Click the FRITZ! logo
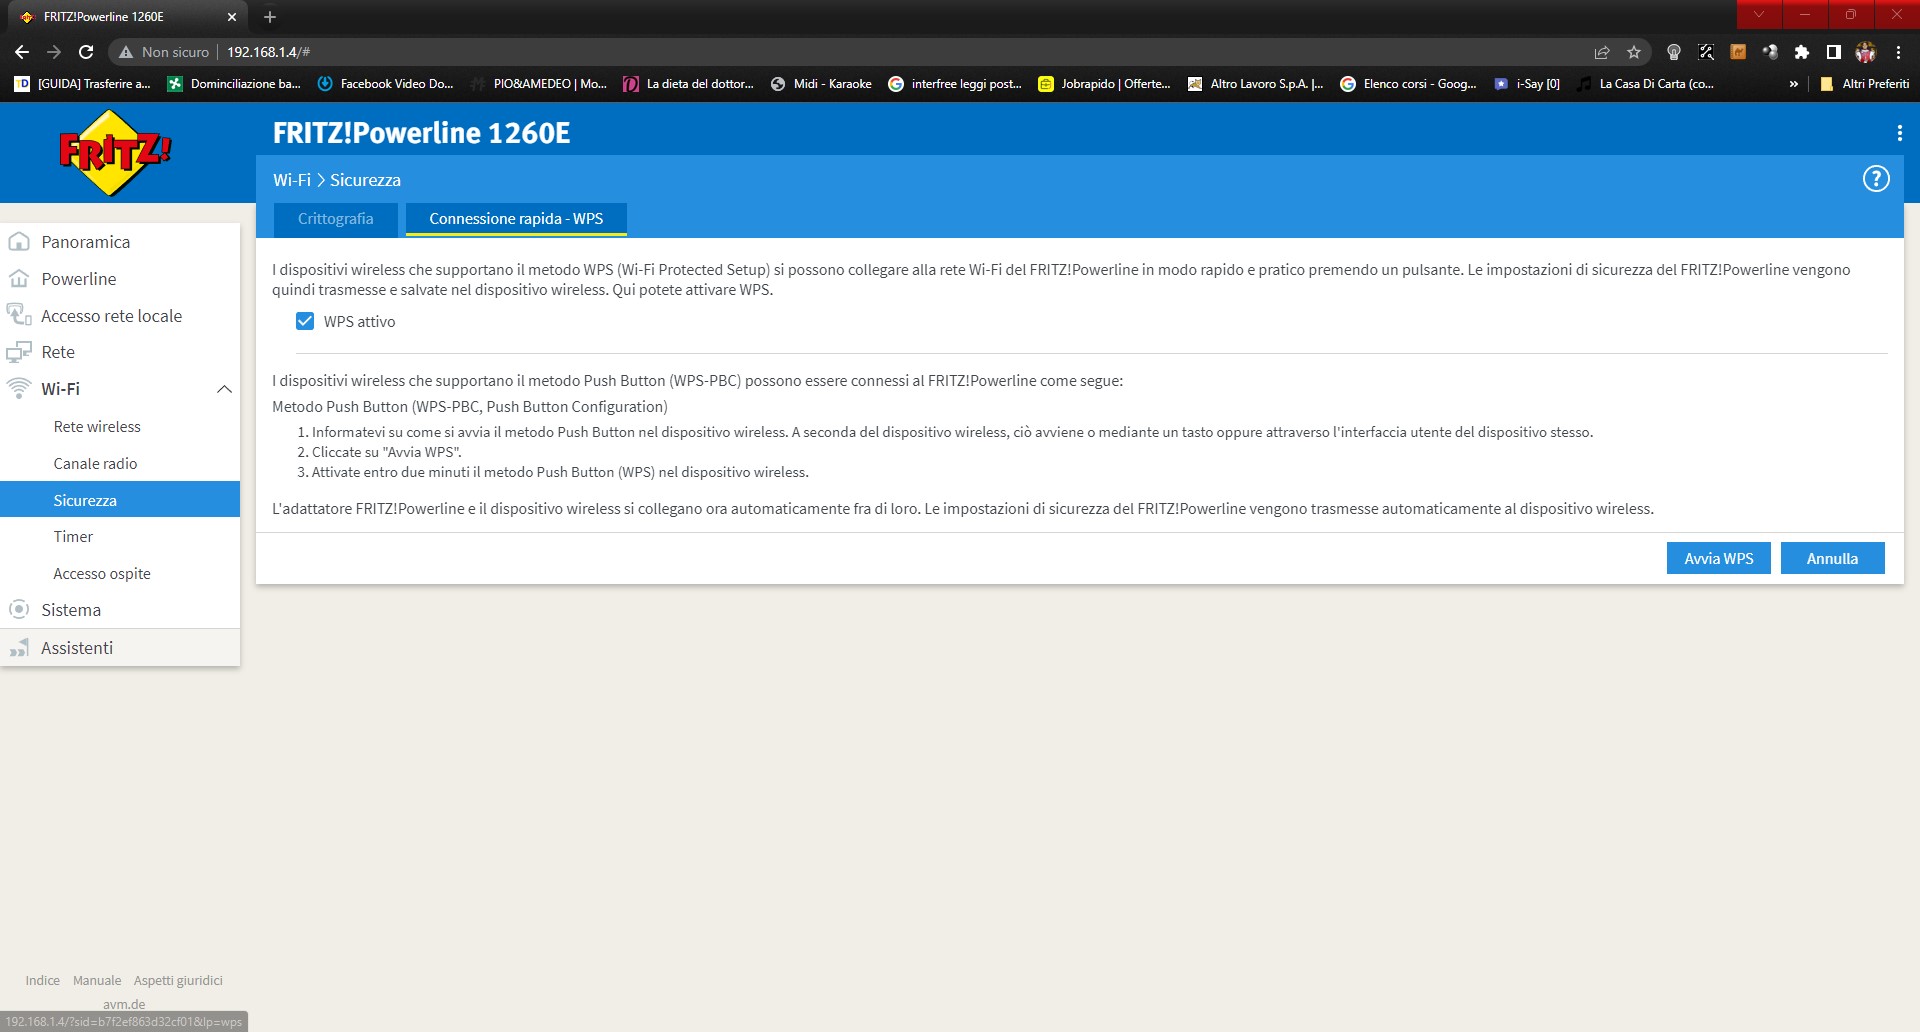 click(115, 152)
